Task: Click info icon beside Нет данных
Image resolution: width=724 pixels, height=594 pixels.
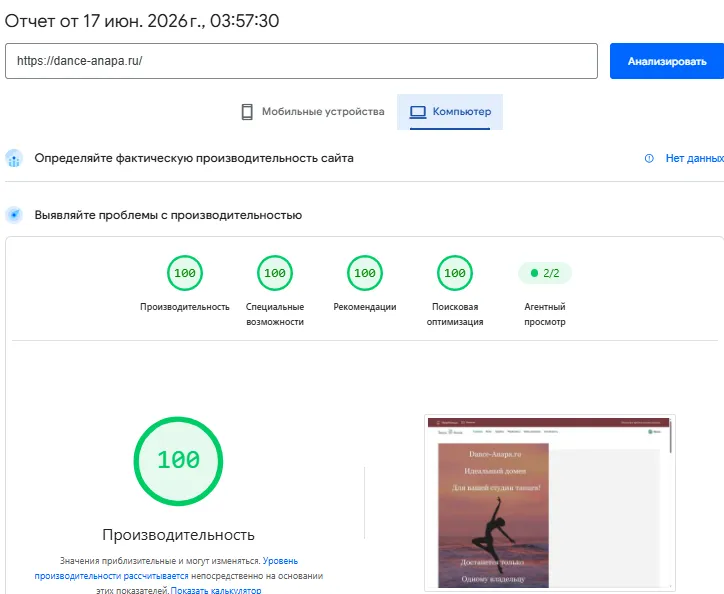Action: click(649, 158)
